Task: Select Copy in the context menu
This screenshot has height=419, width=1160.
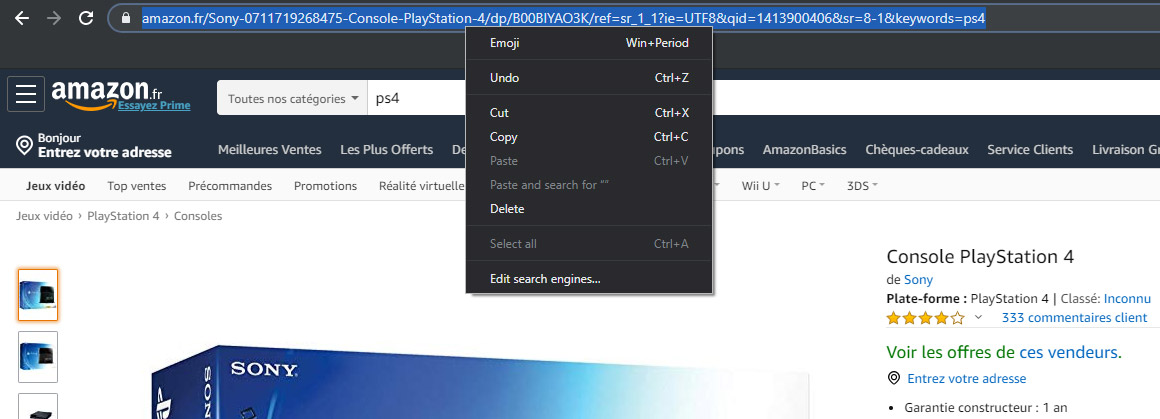Action: [x=589, y=137]
